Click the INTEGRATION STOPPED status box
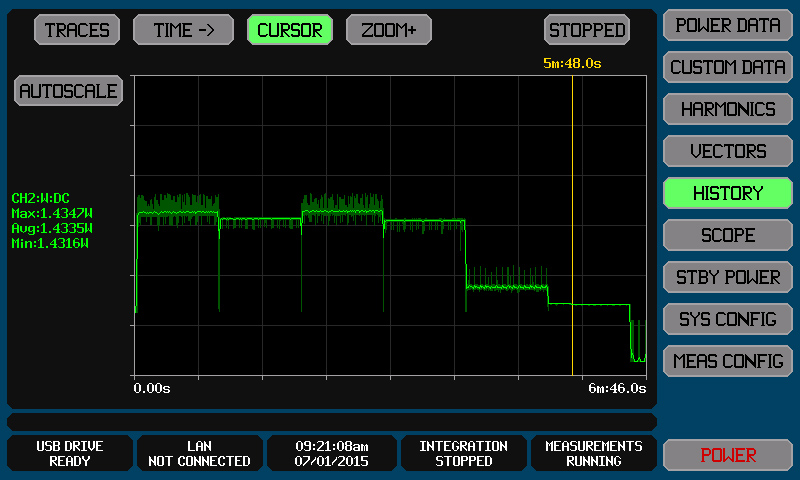The height and width of the screenshot is (480, 800). 464,453
